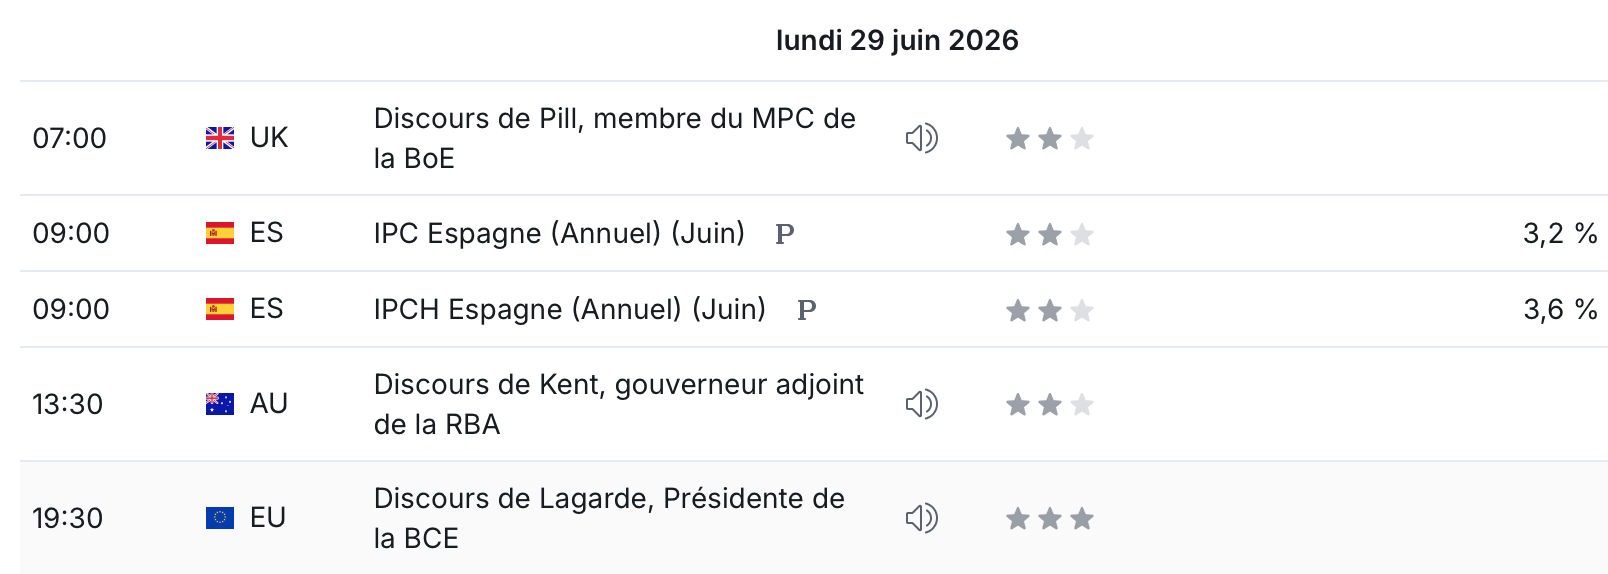Open the IPC Espagne (Annuel) (Juin) event

pyautogui.click(x=559, y=233)
